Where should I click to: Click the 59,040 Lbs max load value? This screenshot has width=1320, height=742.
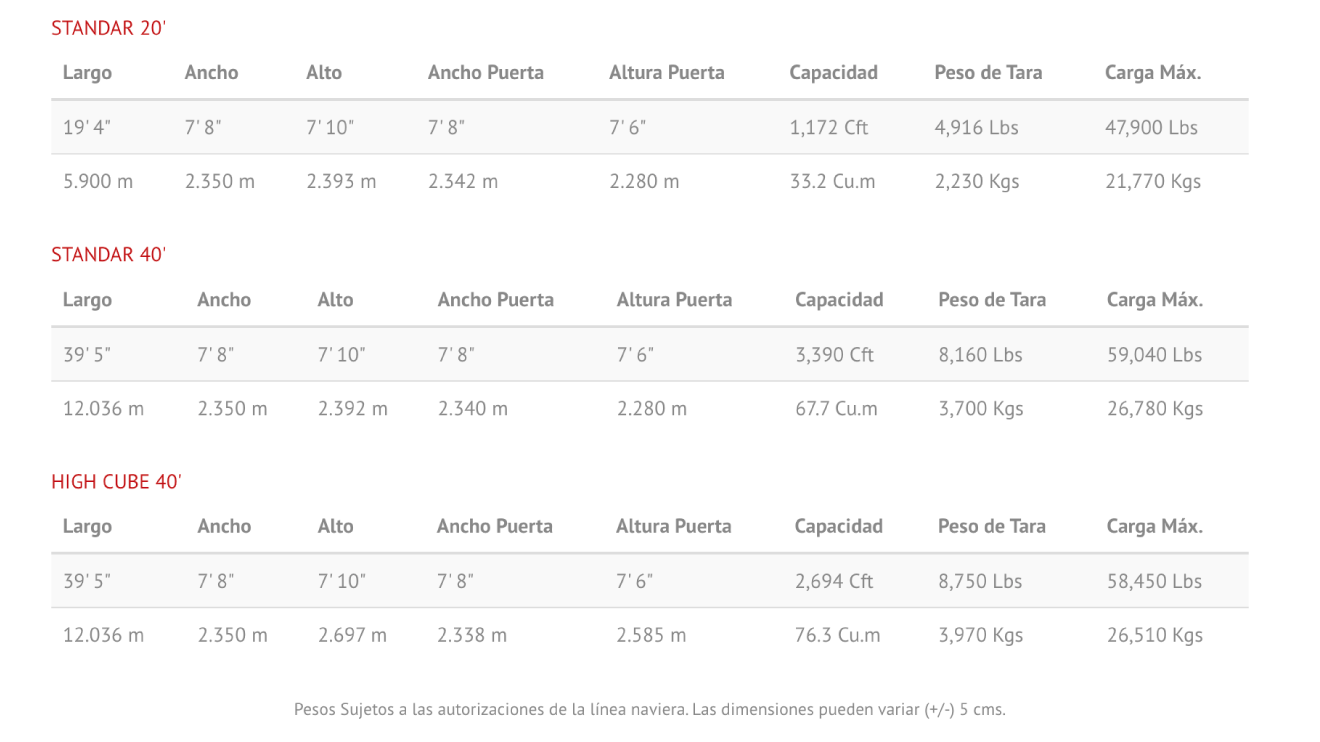point(1154,355)
